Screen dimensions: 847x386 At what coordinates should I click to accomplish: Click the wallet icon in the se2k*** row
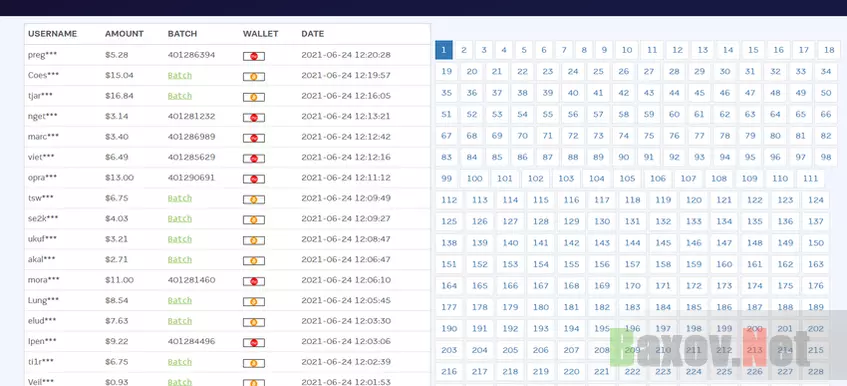(253, 220)
